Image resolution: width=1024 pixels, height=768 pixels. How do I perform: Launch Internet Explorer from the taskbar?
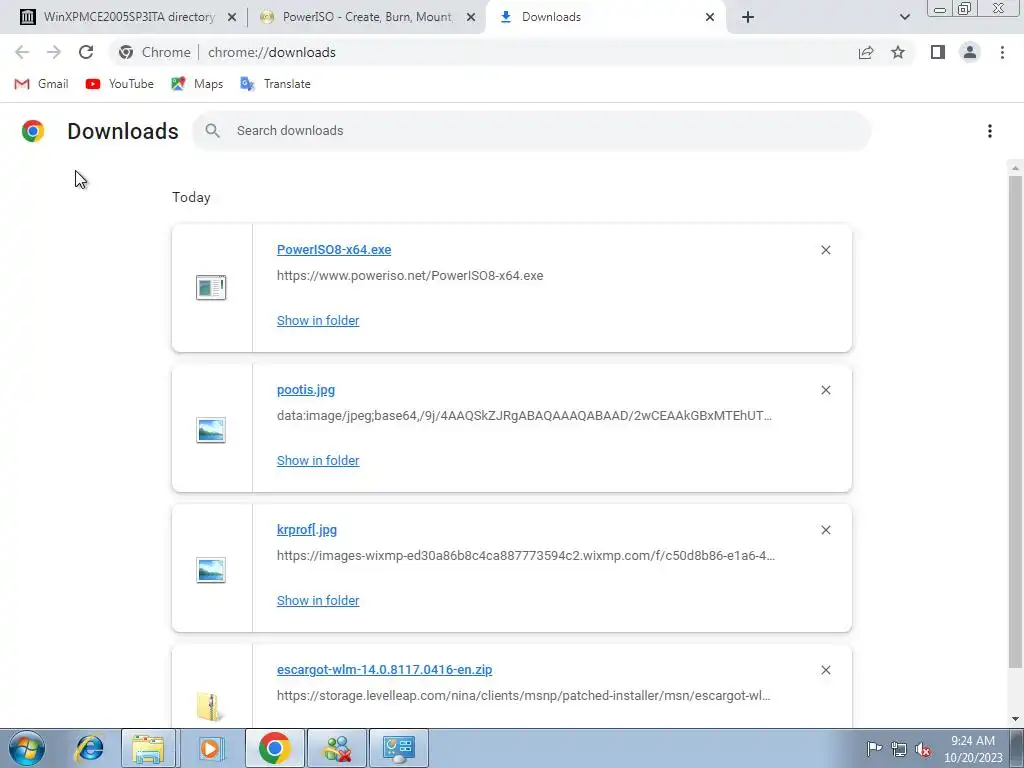pyautogui.click(x=89, y=748)
